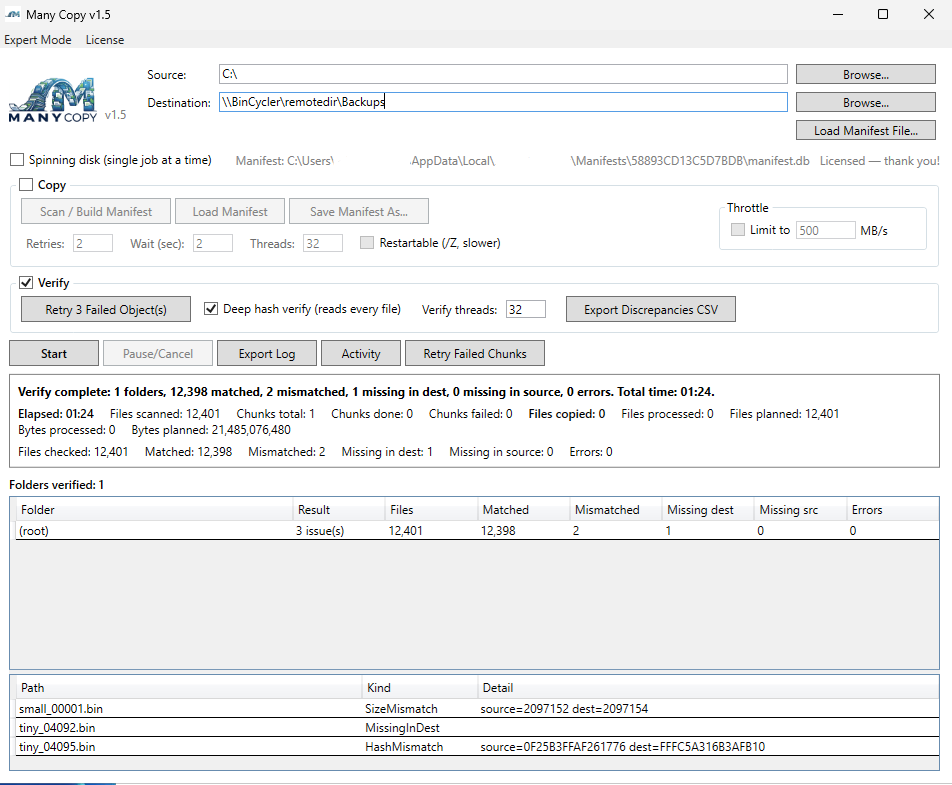Uncheck the Verify section checkbox
The width and height of the screenshot is (952, 785).
(x=26, y=283)
